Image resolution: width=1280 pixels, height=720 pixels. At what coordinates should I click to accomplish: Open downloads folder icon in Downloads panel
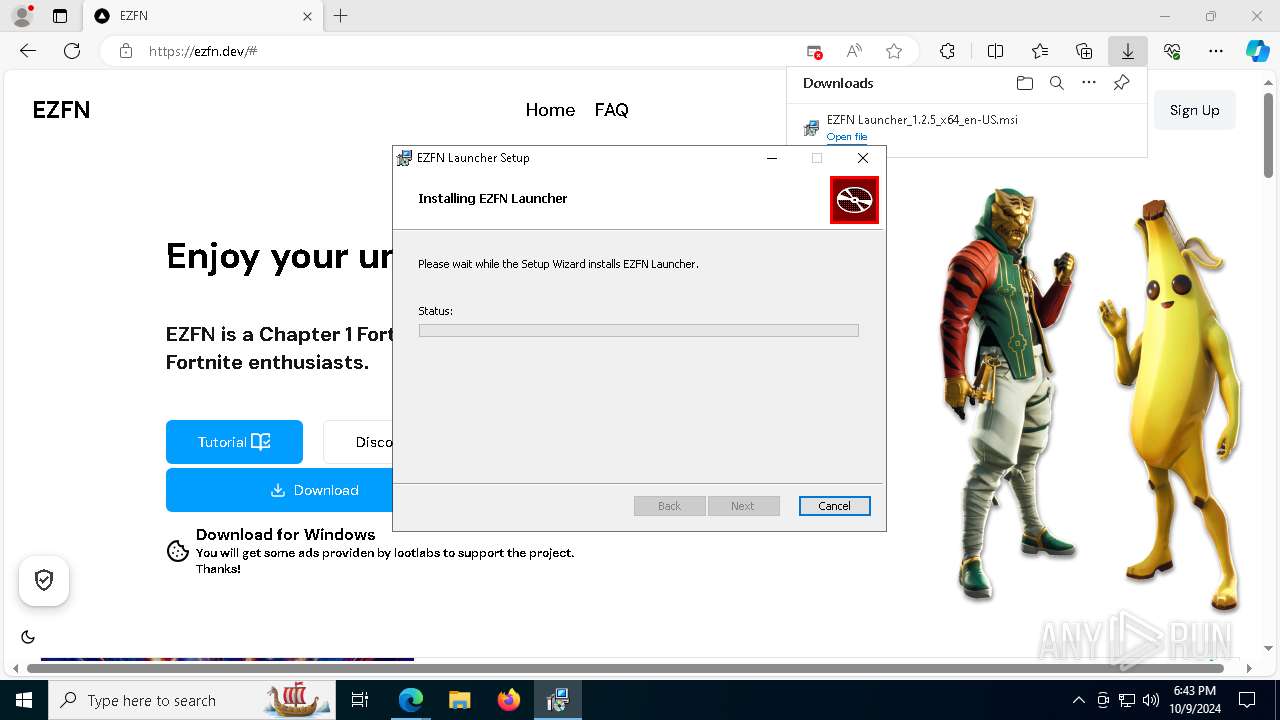pos(1024,83)
